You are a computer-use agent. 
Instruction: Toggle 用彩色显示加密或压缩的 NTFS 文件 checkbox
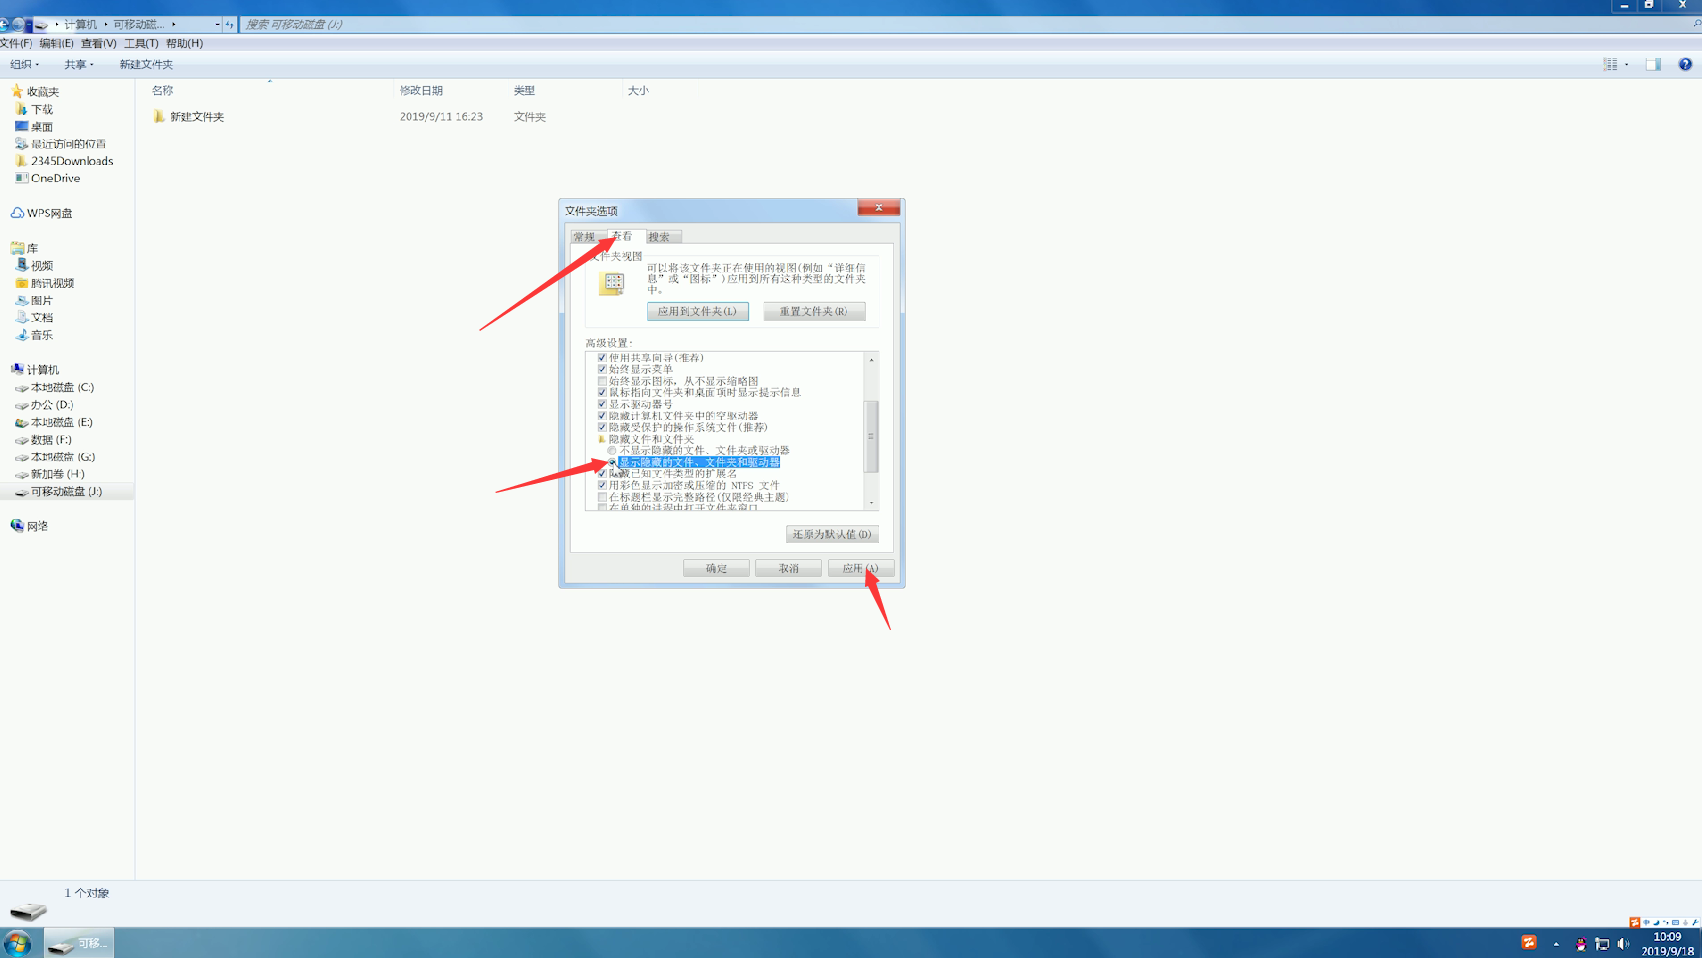click(x=602, y=485)
